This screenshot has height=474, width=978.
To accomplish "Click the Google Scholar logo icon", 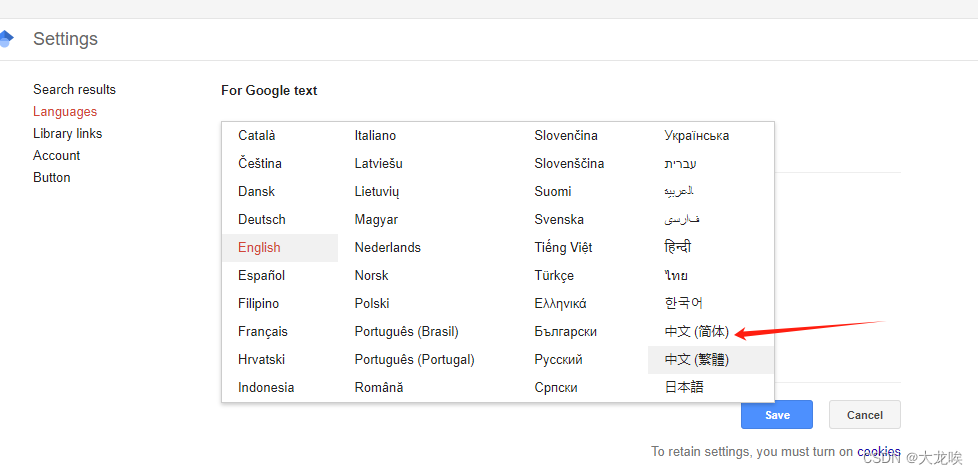I will 6,39.
